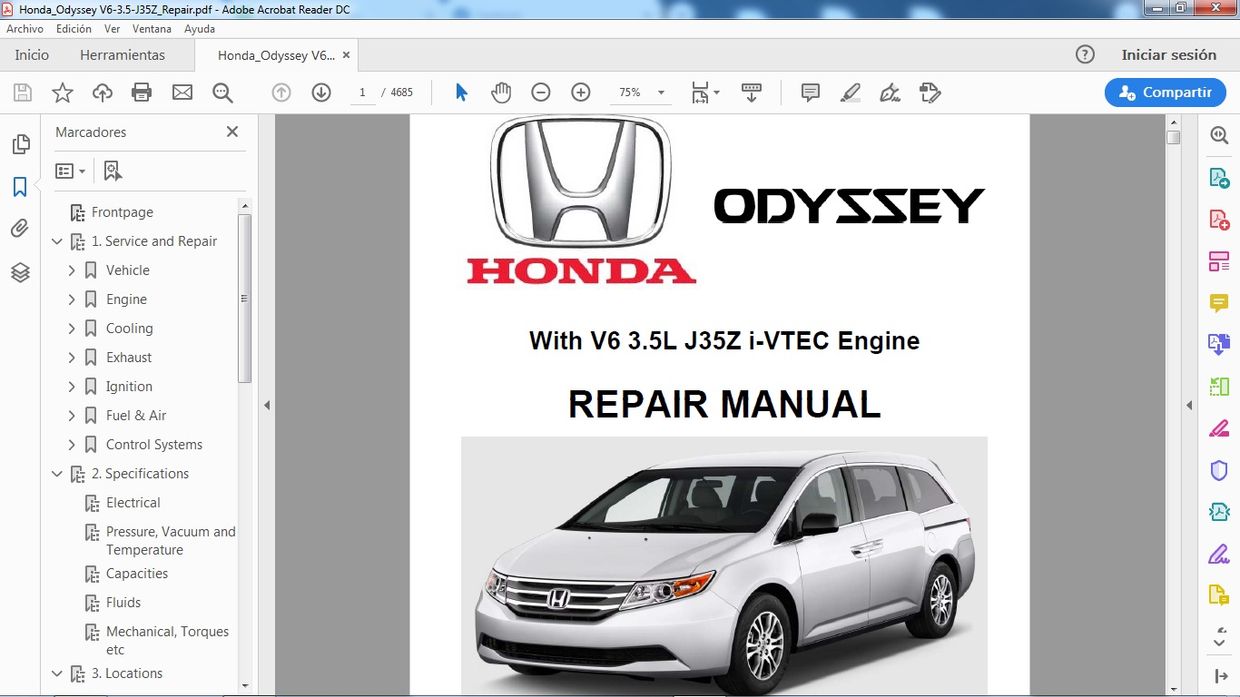Open the Archivo menu

pyautogui.click(x=25, y=29)
